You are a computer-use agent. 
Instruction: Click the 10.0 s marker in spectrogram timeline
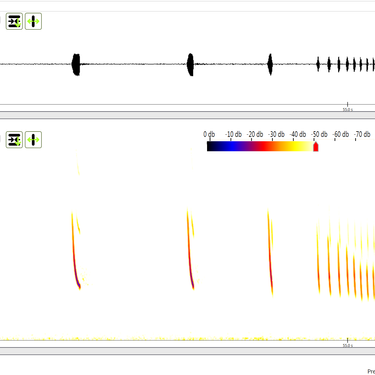pos(347,345)
